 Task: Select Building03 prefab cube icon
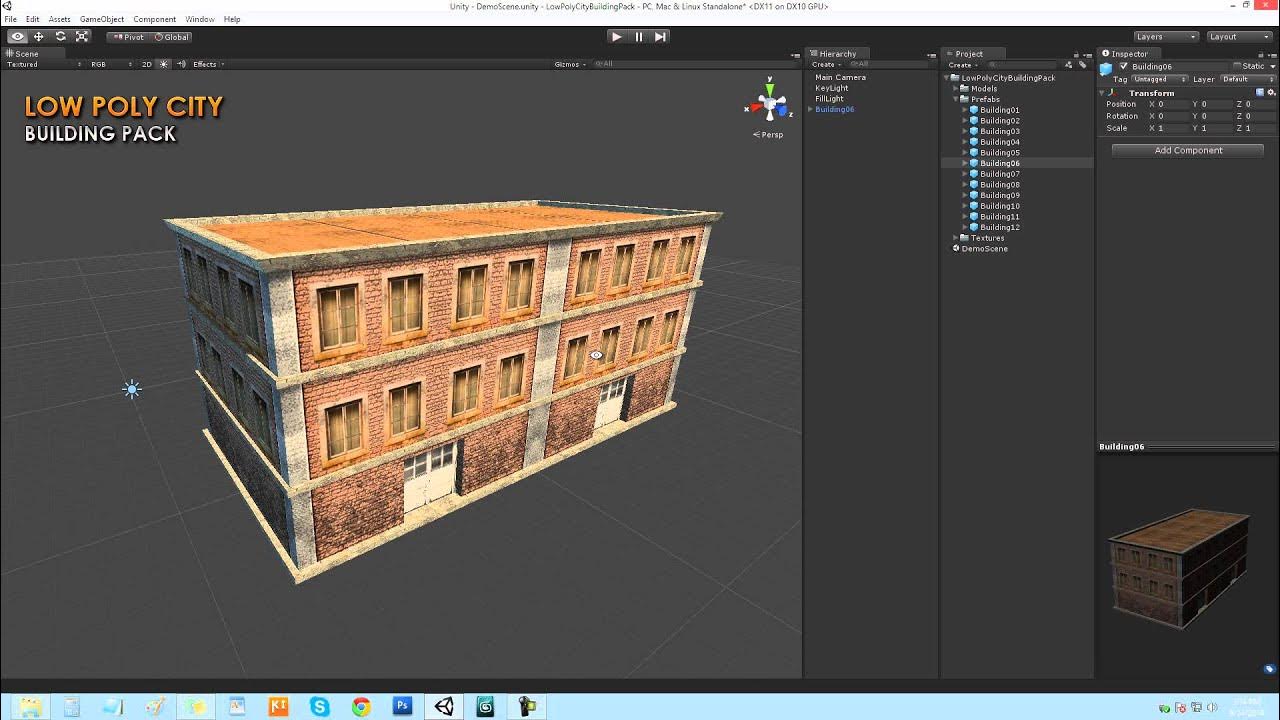point(974,131)
